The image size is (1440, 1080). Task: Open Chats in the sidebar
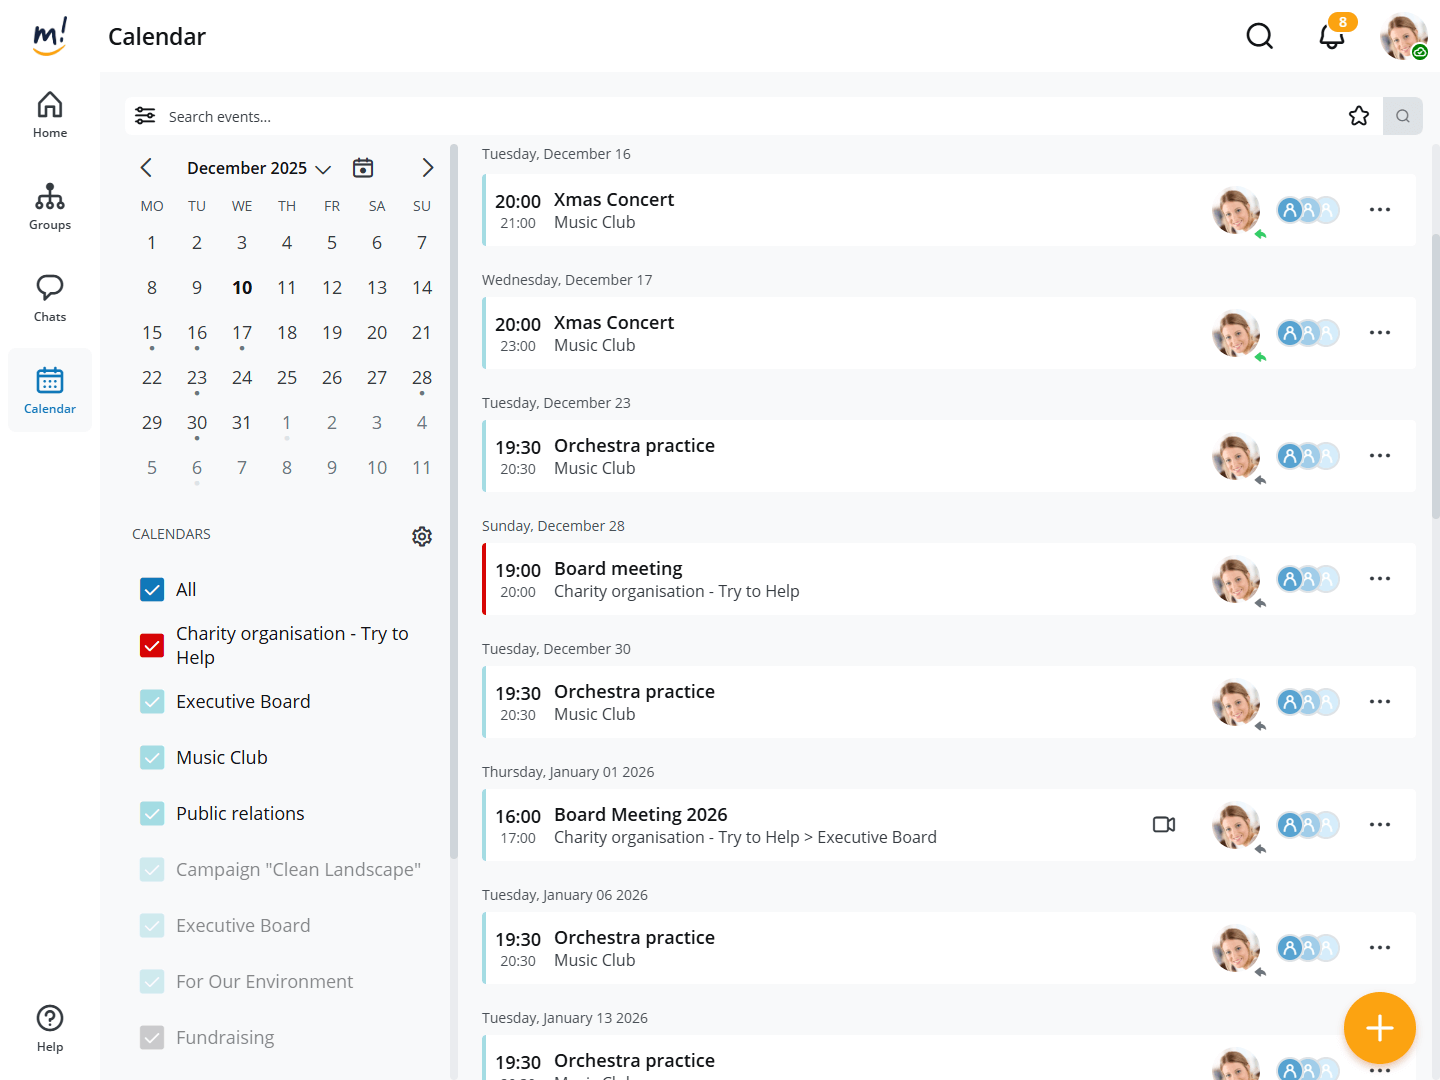click(50, 298)
